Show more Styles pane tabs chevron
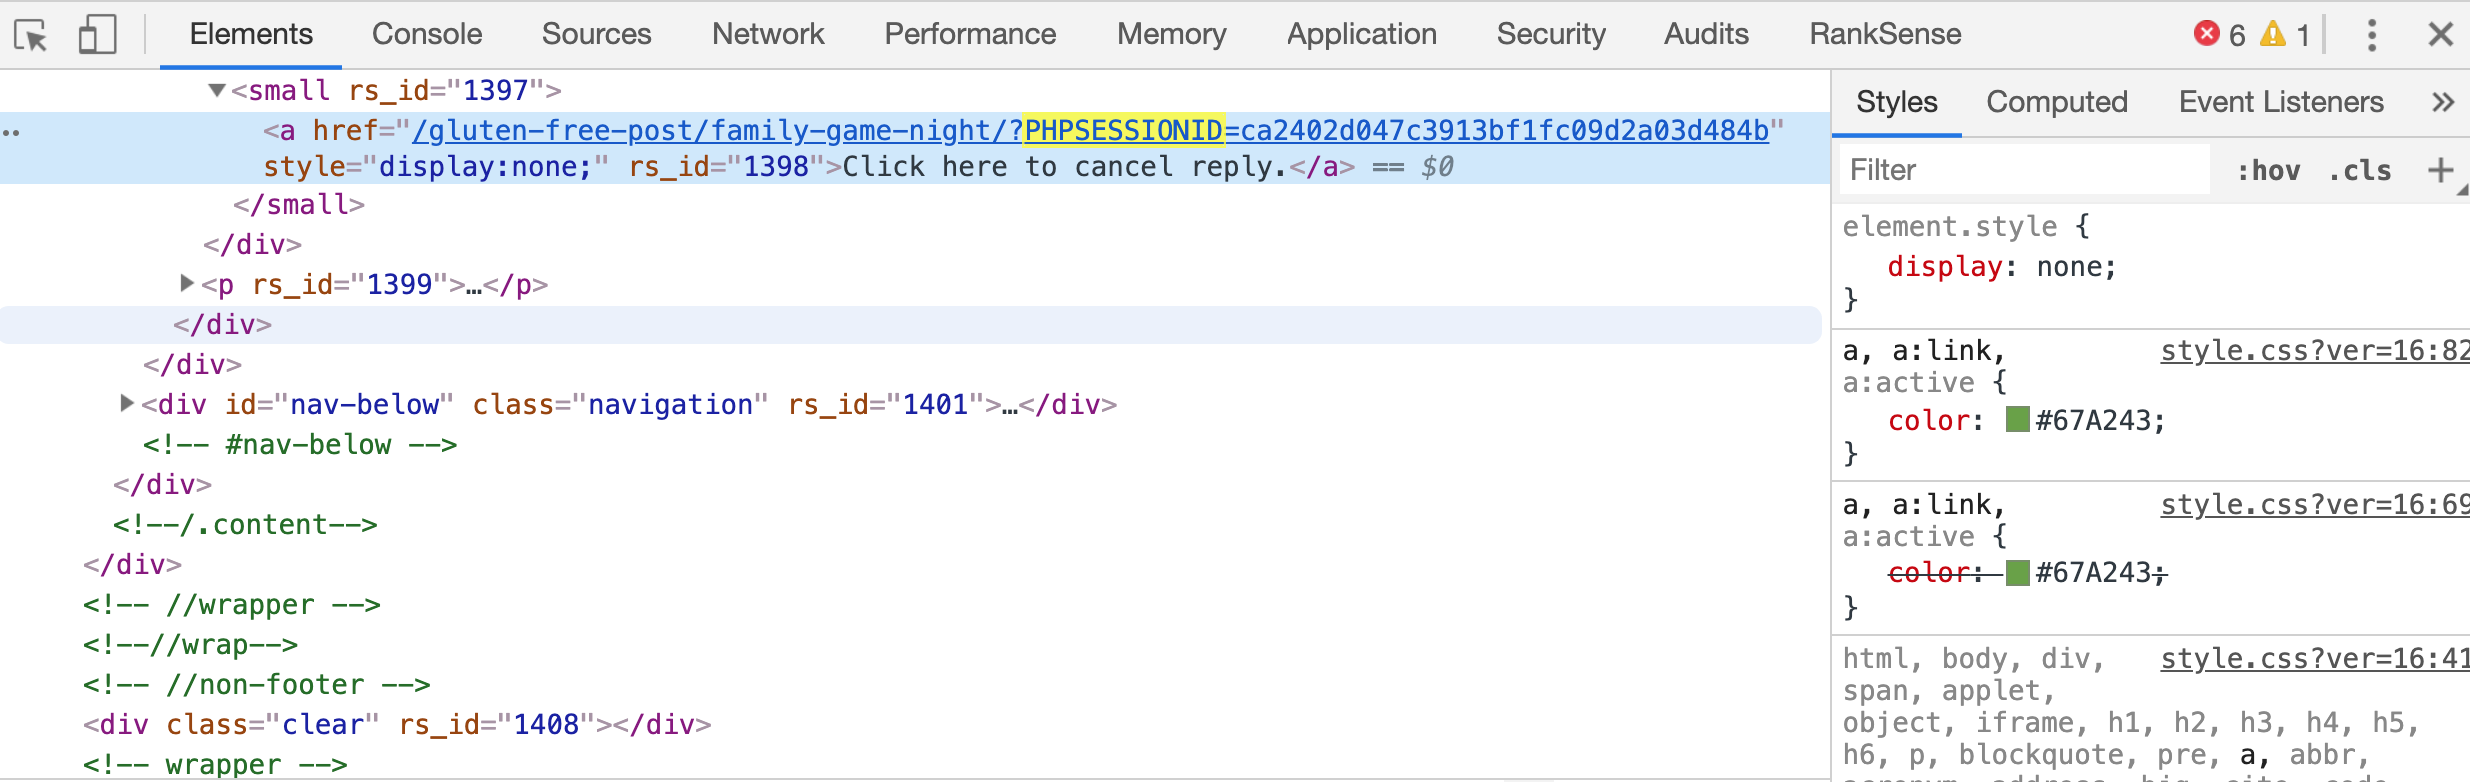Image resolution: width=2470 pixels, height=782 pixels. [x=2442, y=102]
